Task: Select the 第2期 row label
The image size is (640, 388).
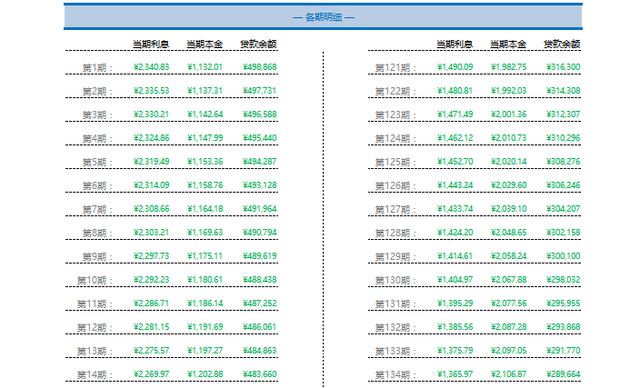Action: coord(98,91)
